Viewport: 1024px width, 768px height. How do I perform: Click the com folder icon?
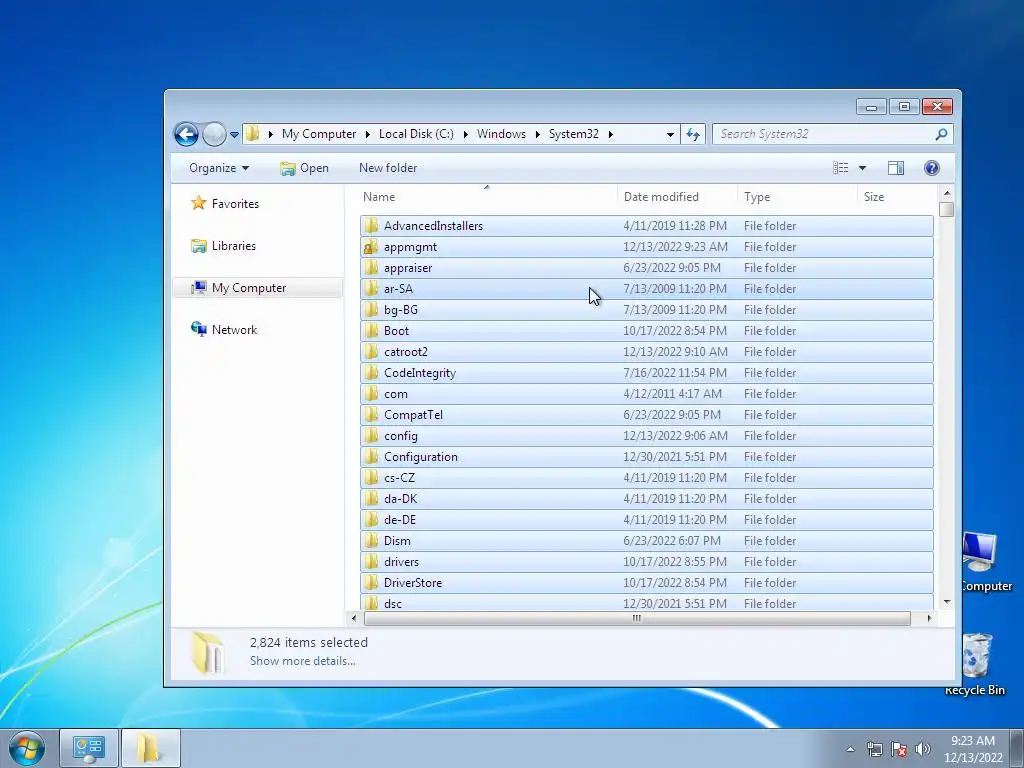point(371,394)
